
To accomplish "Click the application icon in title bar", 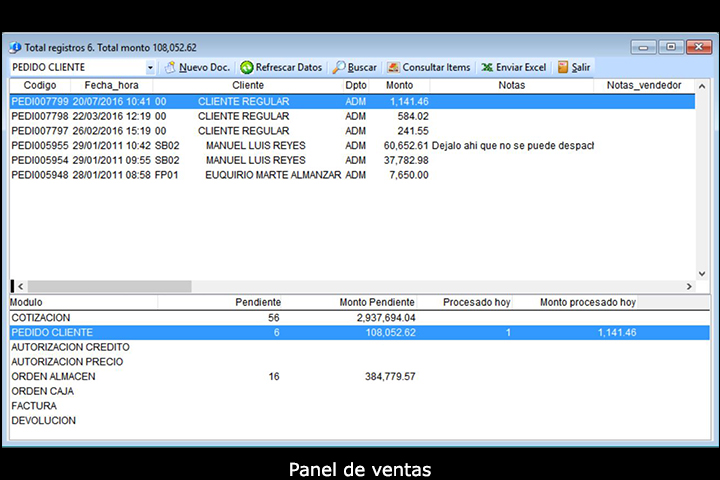I will pyautogui.click(x=15, y=47).
